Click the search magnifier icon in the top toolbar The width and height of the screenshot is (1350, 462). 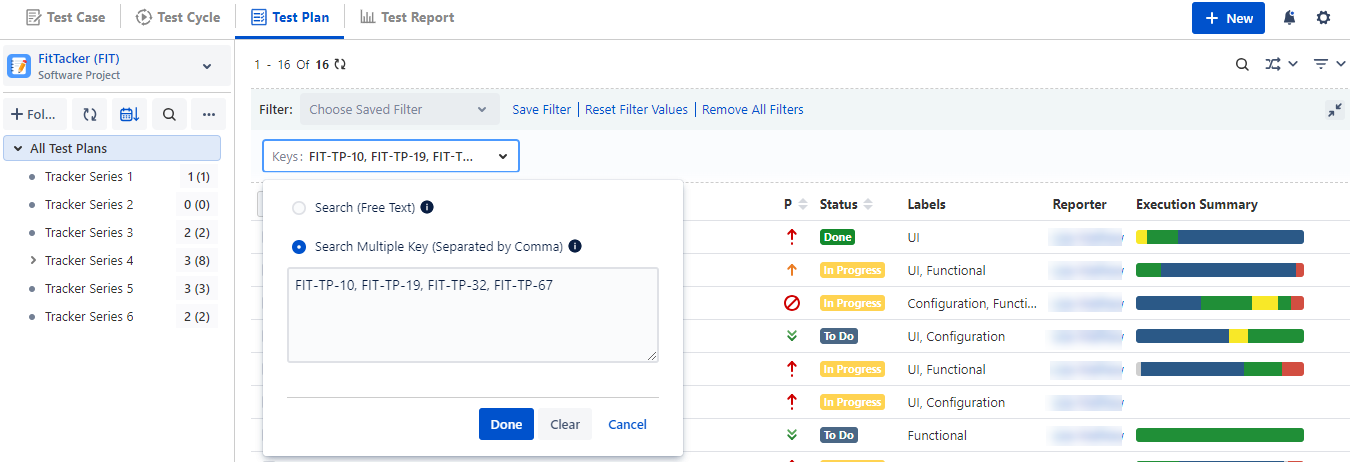1242,64
